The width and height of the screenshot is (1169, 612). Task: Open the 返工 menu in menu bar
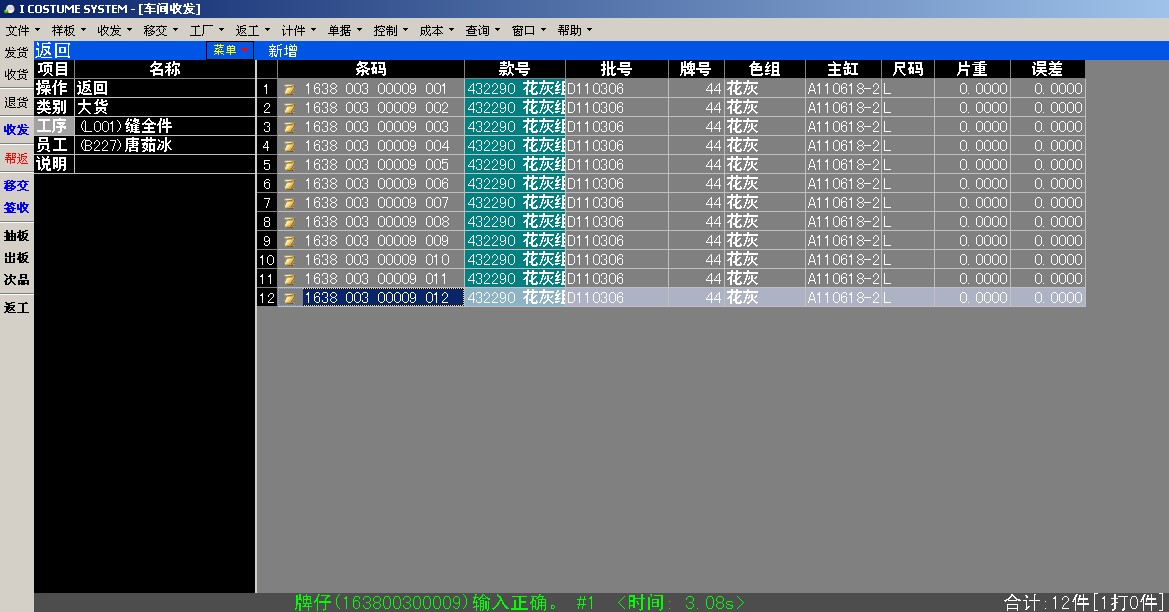pyautogui.click(x=252, y=31)
